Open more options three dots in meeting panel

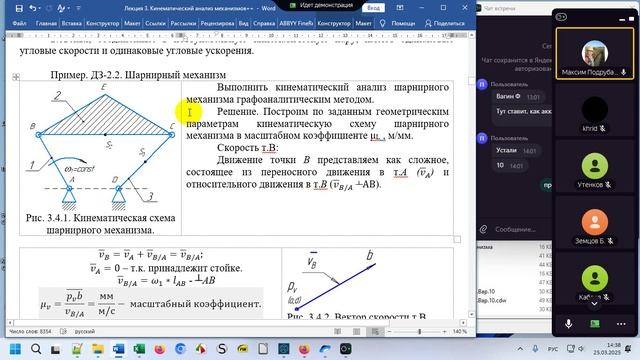621,324
